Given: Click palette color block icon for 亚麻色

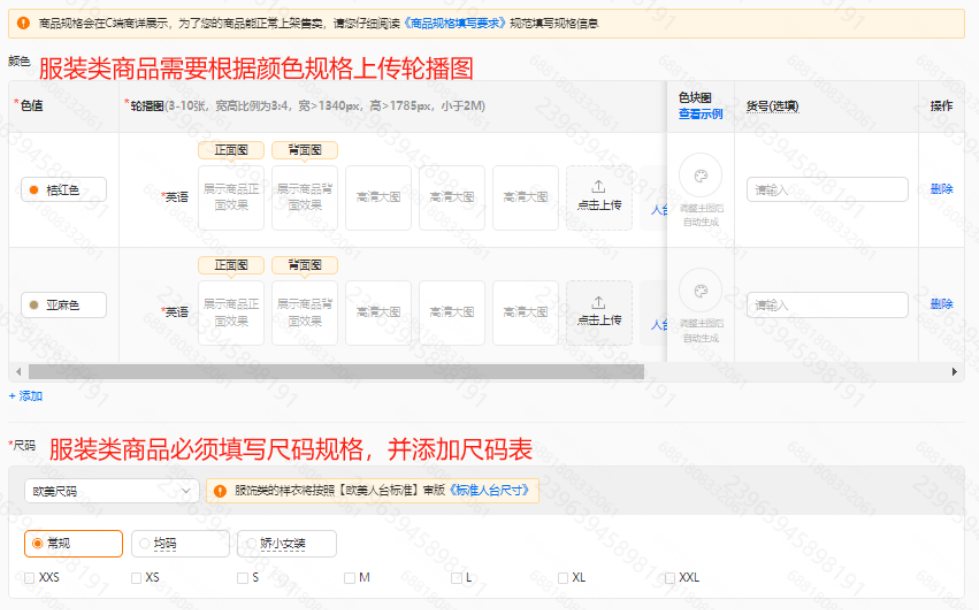Looking at the screenshot, I should (x=701, y=291).
